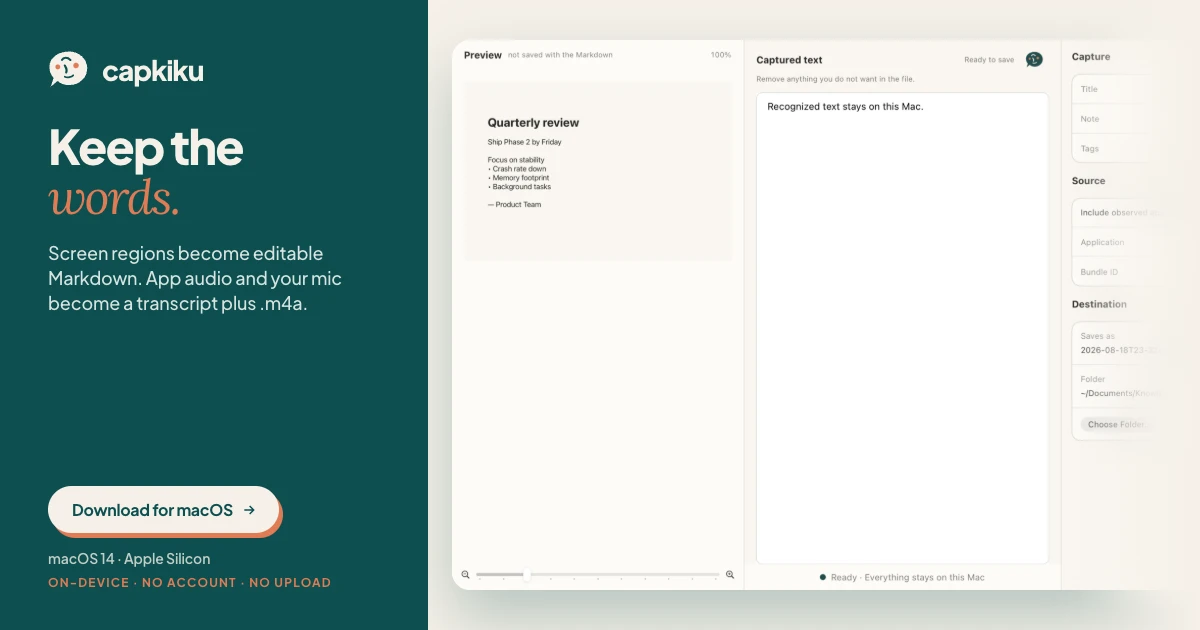The image size is (1200, 630).
Task: Click the preview zoom slider handle
Action: point(527,575)
